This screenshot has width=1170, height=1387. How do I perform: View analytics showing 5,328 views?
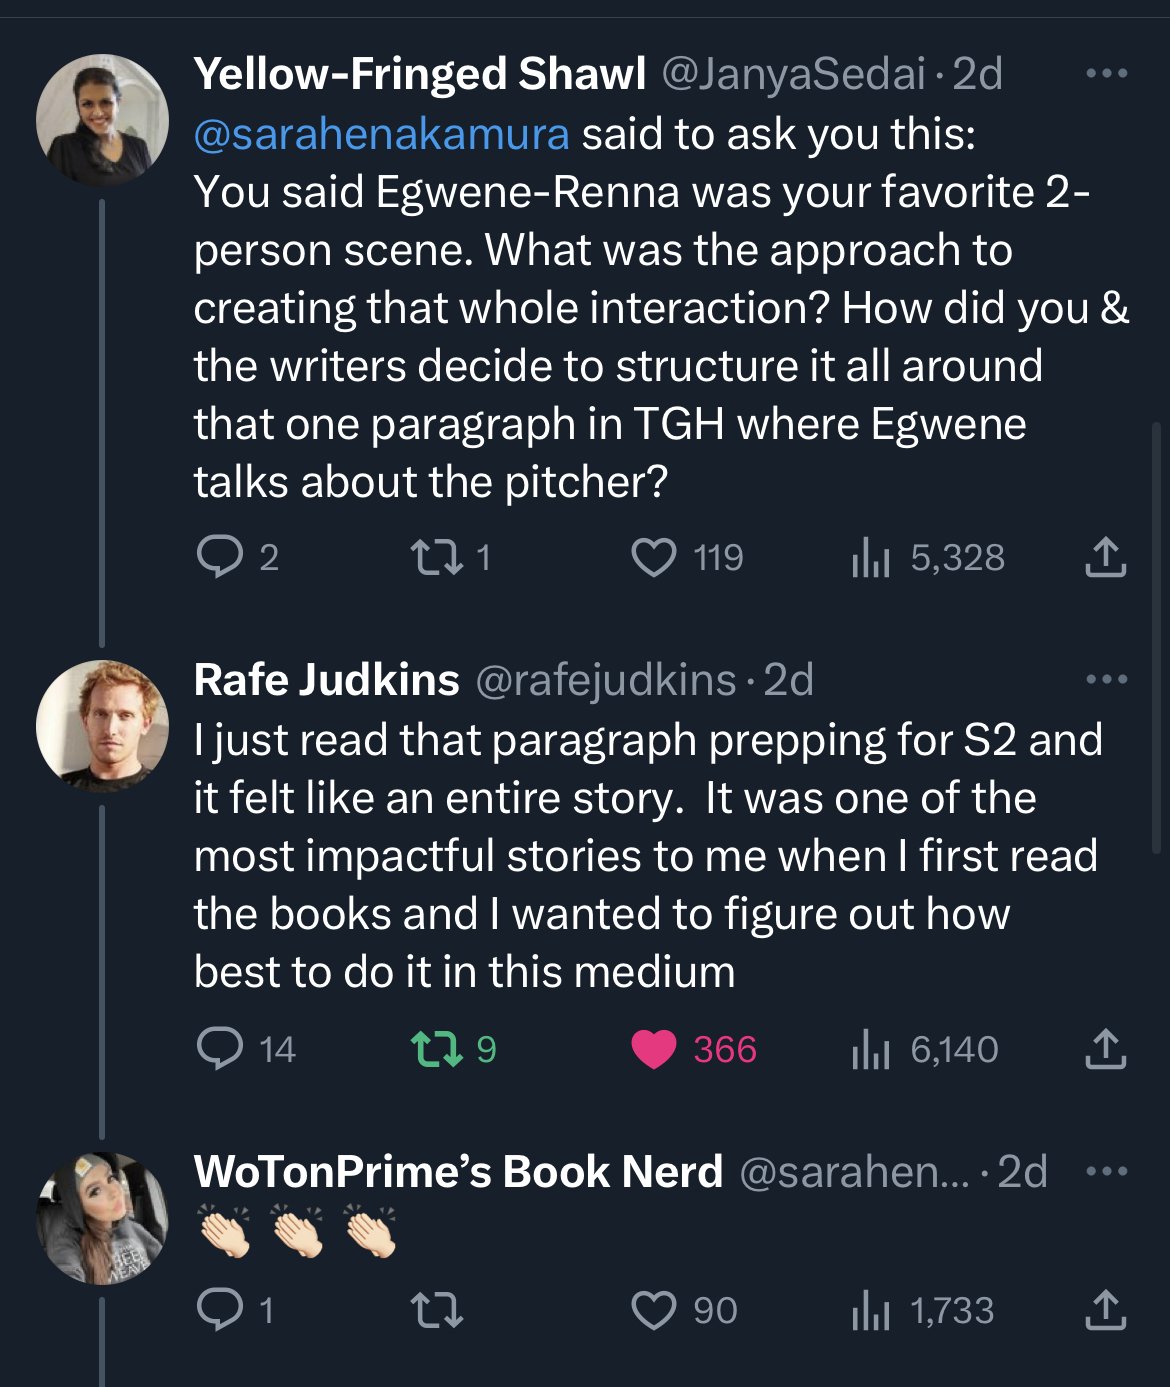(x=871, y=557)
